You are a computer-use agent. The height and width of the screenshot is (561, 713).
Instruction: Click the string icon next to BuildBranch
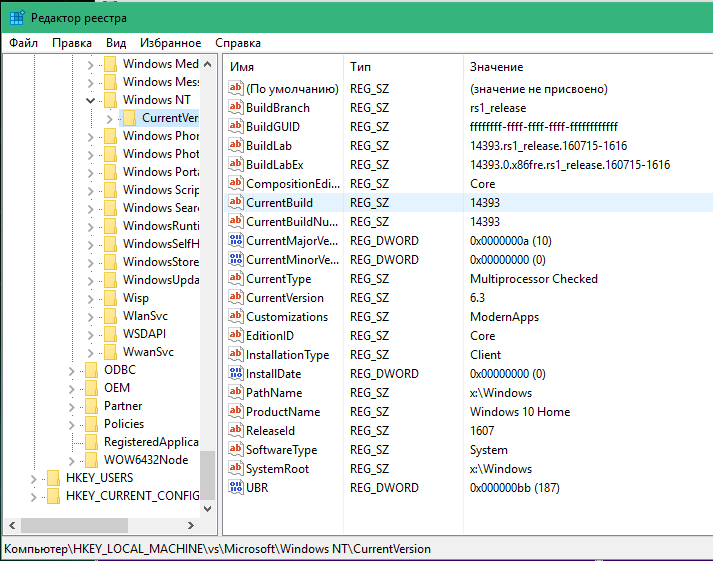coord(236,107)
